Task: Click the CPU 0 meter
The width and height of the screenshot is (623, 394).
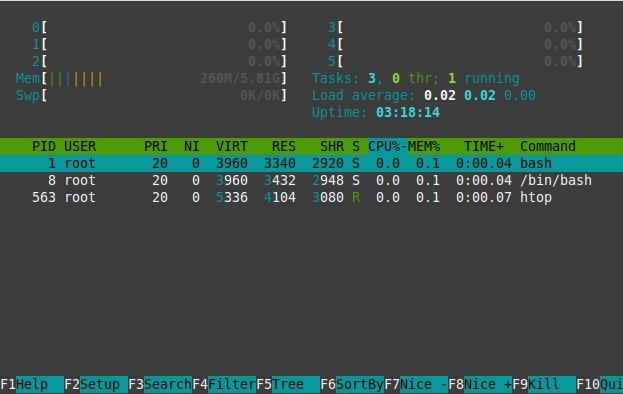Action: pos(159,27)
